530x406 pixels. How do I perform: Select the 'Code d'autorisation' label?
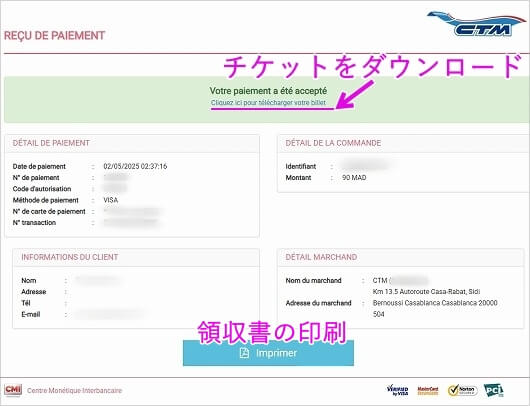[42, 189]
